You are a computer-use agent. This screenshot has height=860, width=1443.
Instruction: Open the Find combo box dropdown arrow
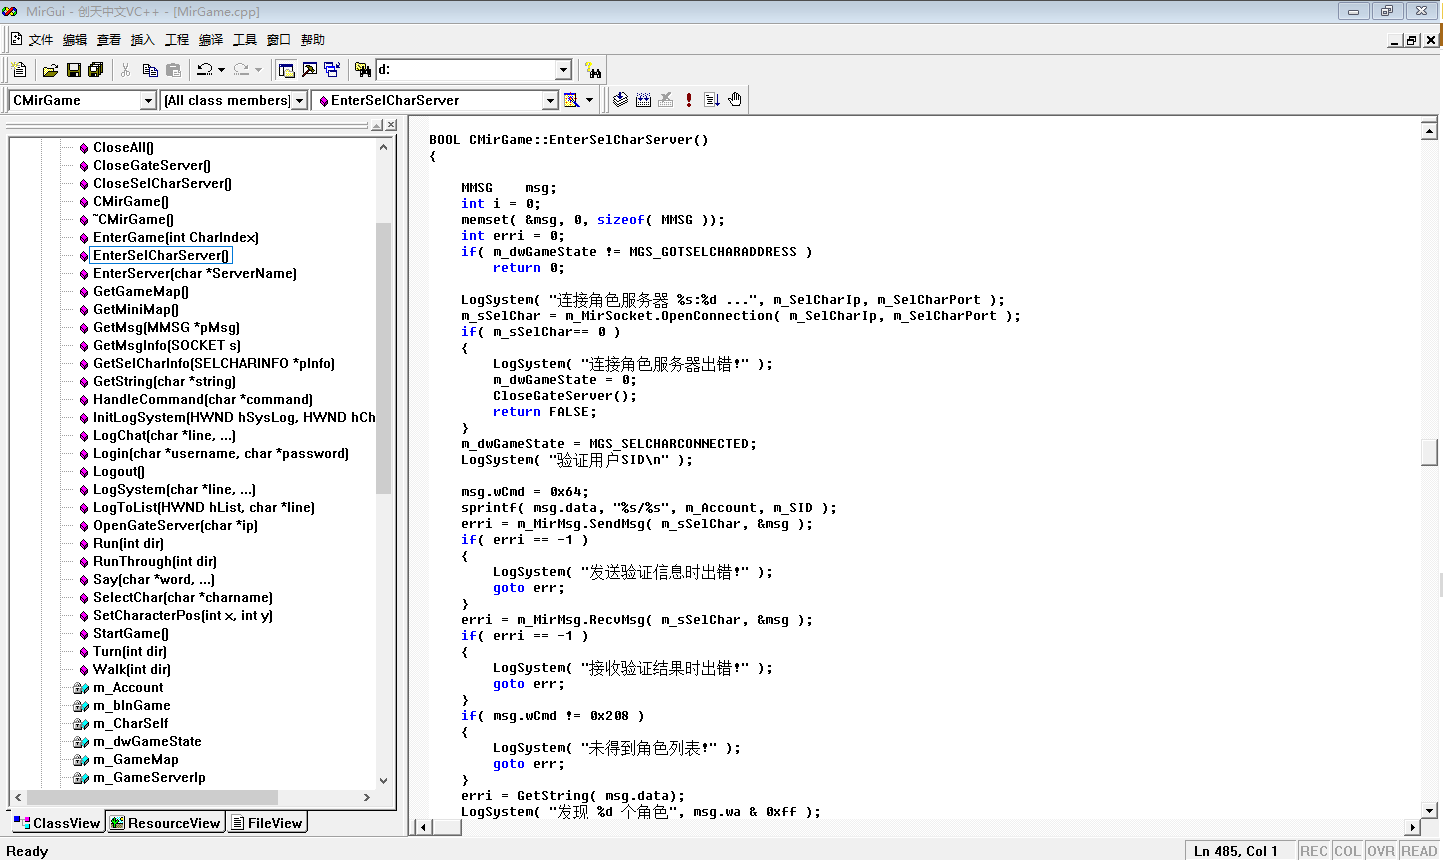tap(563, 70)
